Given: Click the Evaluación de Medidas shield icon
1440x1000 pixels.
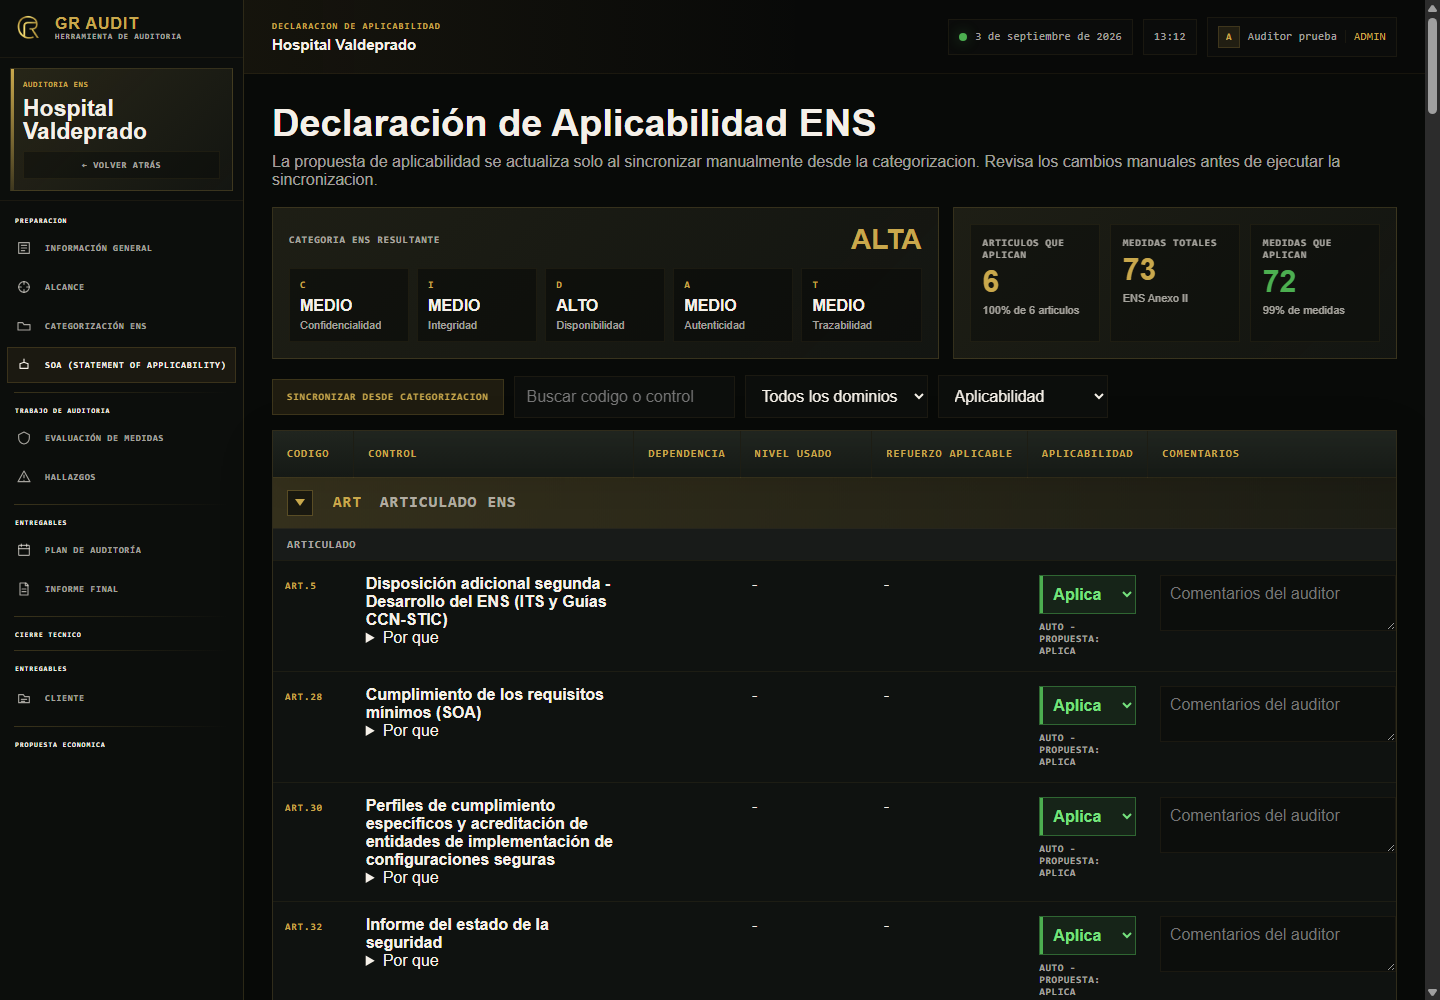Looking at the screenshot, I should 24,438.
